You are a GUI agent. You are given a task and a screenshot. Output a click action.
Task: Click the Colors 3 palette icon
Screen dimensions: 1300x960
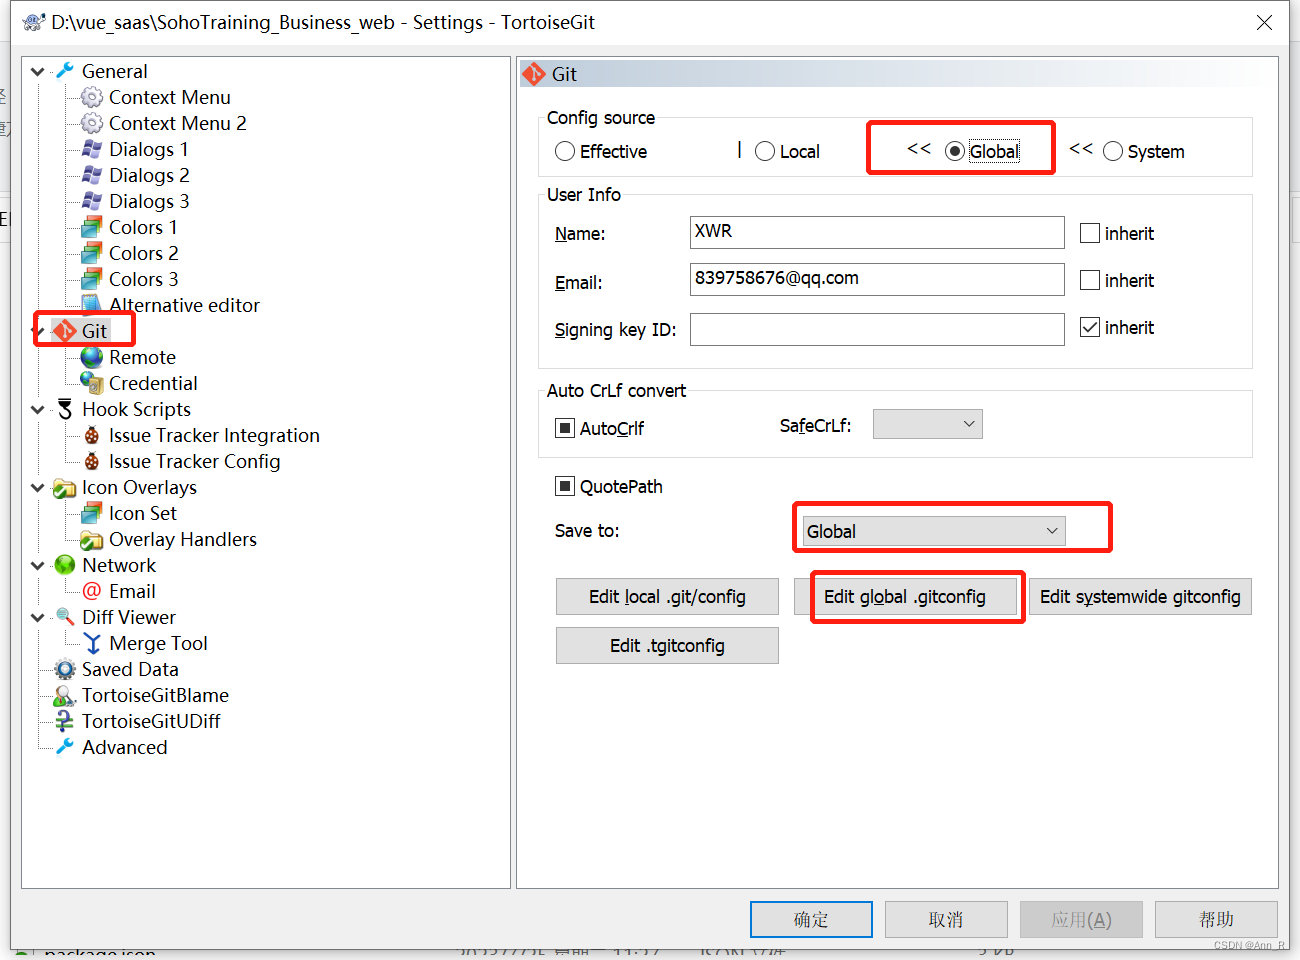click(92, 279)
